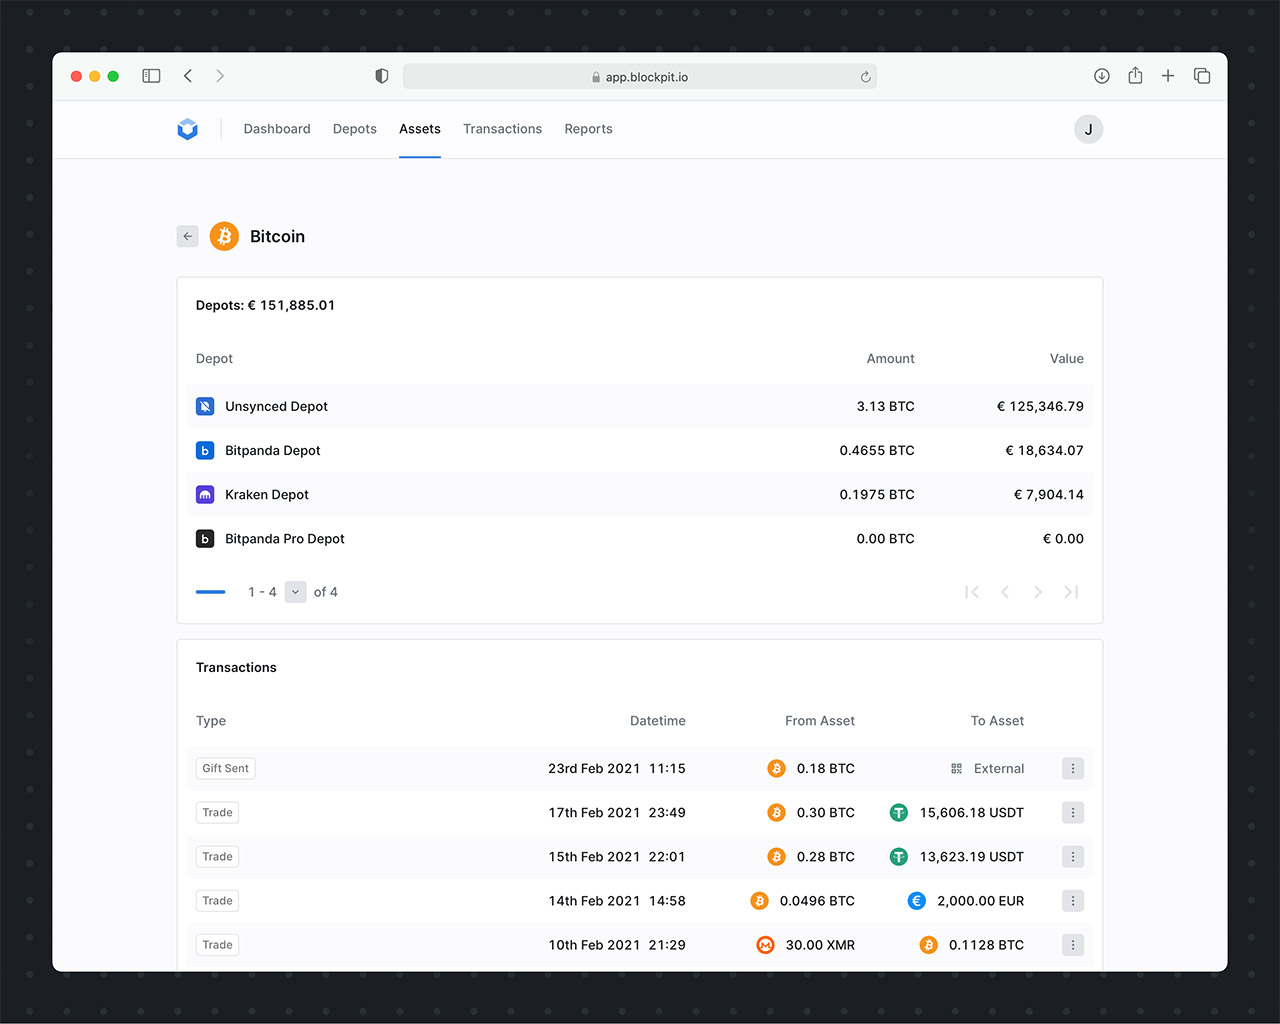Click the 0.1975 BTC amount
Screen dimensions: 1280x1024
tap(877, 494)
